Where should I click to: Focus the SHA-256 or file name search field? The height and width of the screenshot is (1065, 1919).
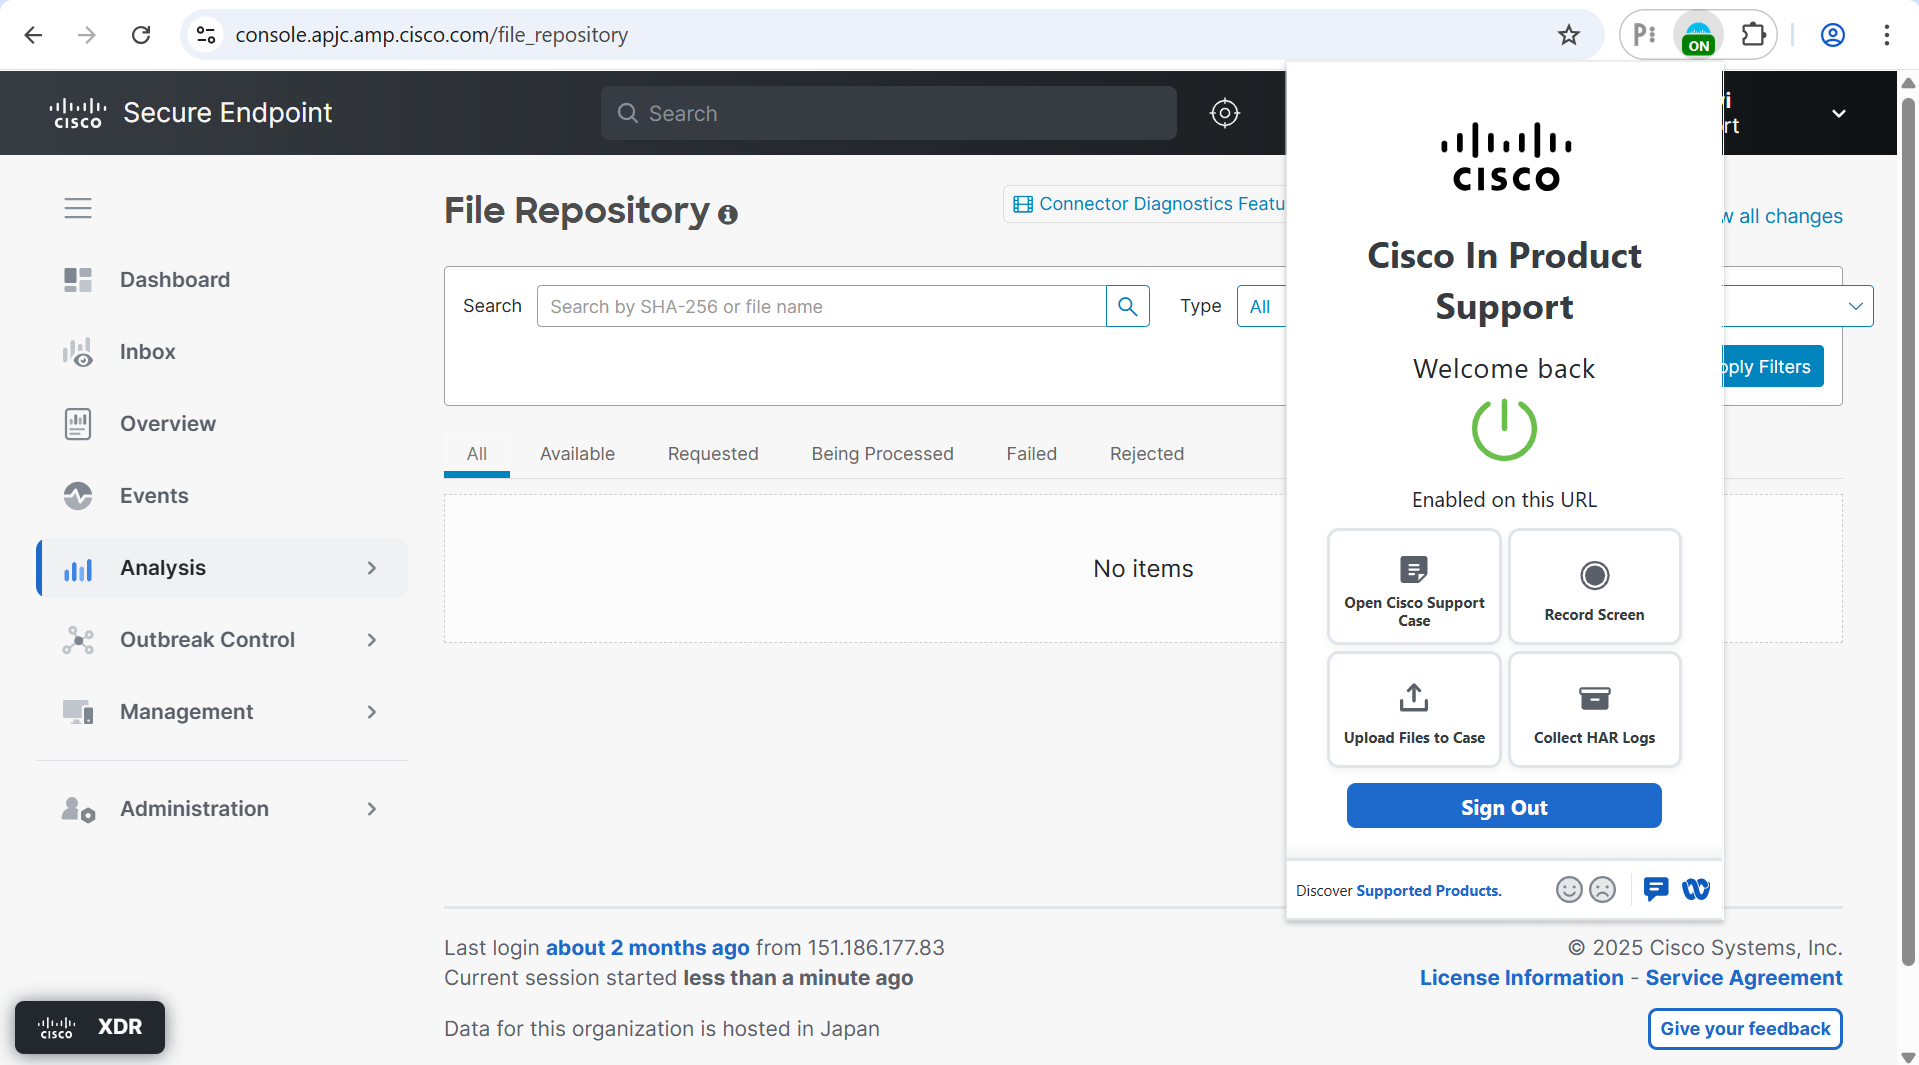[821, 306]
